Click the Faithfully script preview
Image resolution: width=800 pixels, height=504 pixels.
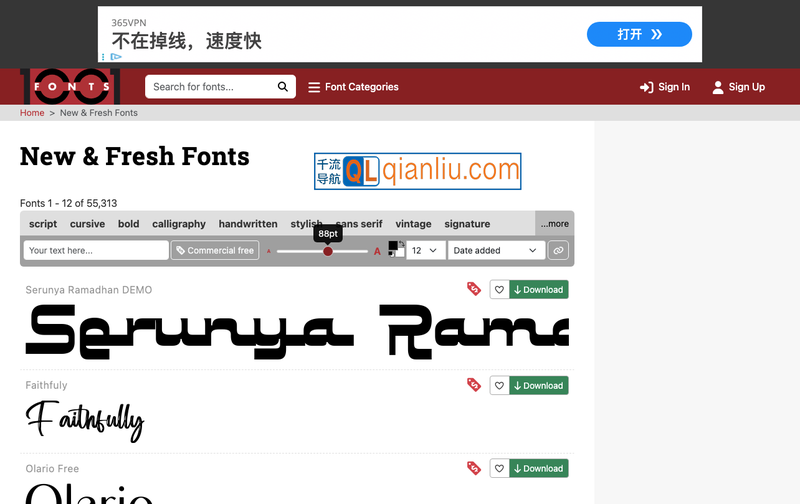[85, 421]
